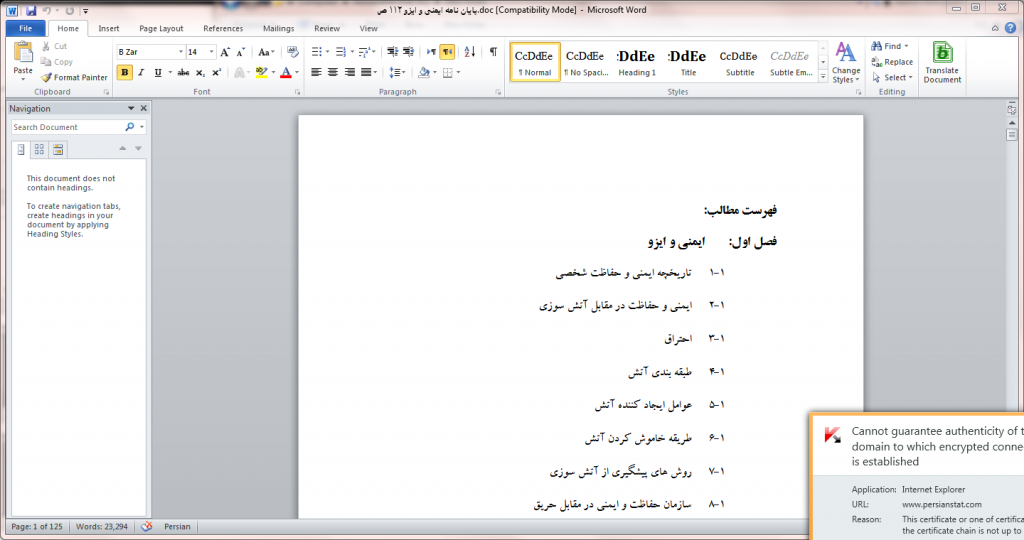The image size is (1024, 540).
Task: Open the Word Help question mark
Action: point(1013,29)
